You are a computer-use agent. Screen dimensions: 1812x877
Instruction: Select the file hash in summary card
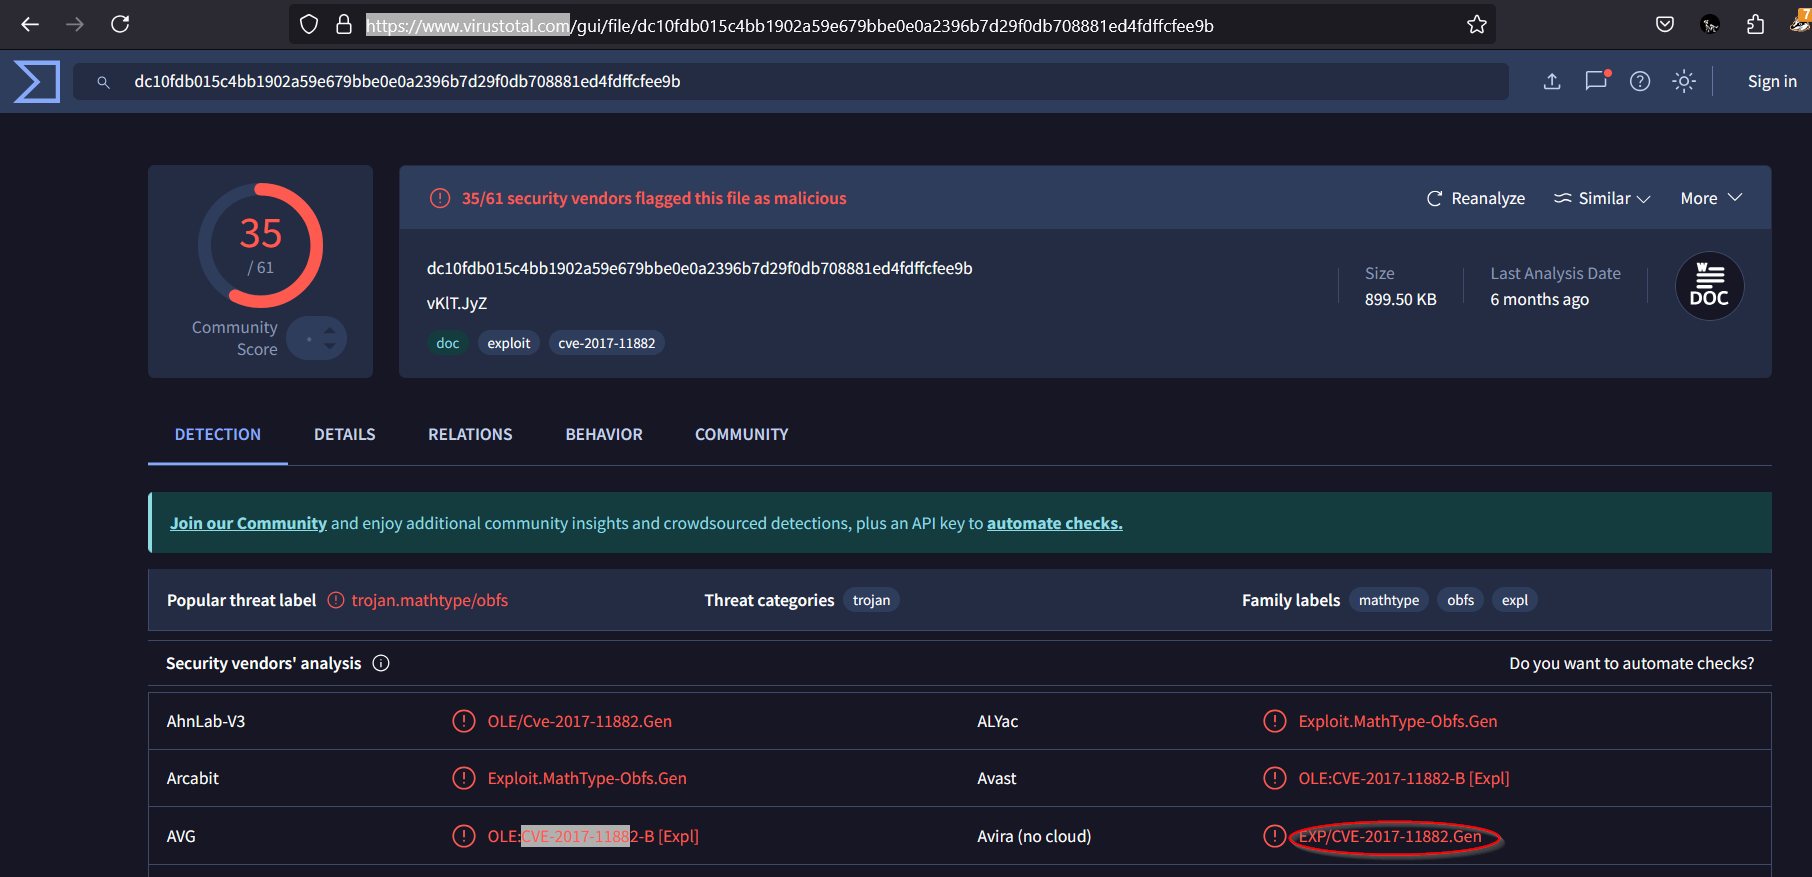[700, 268]
